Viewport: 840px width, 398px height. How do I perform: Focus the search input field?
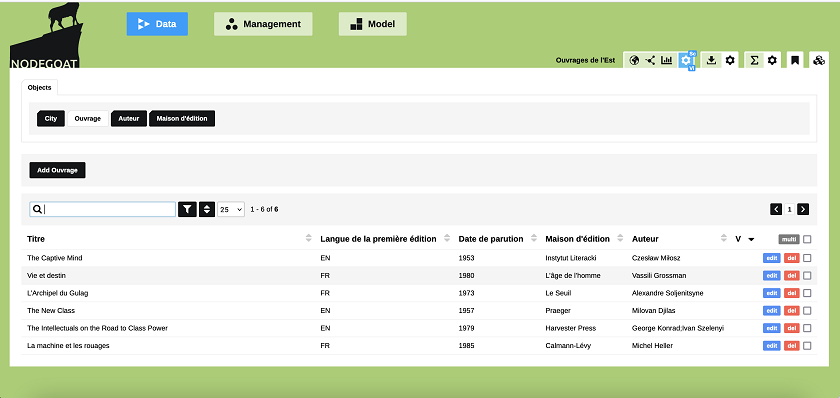point(103,209)
